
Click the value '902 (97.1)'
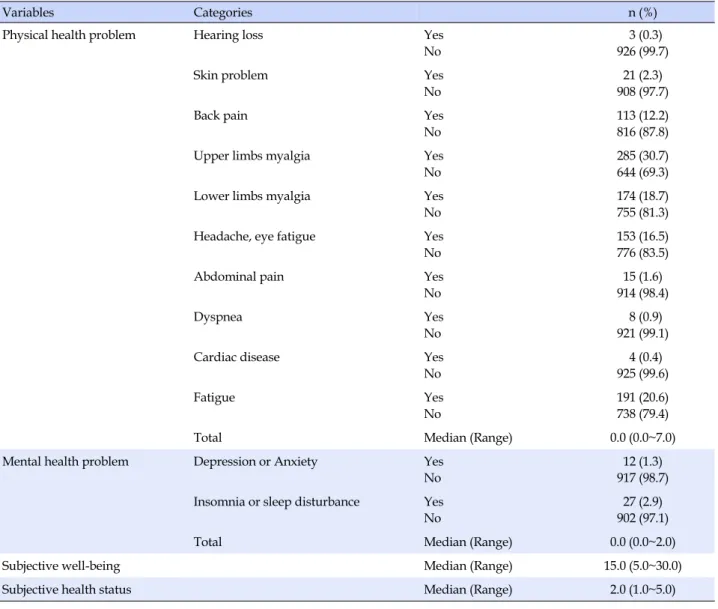pos(642,518)
